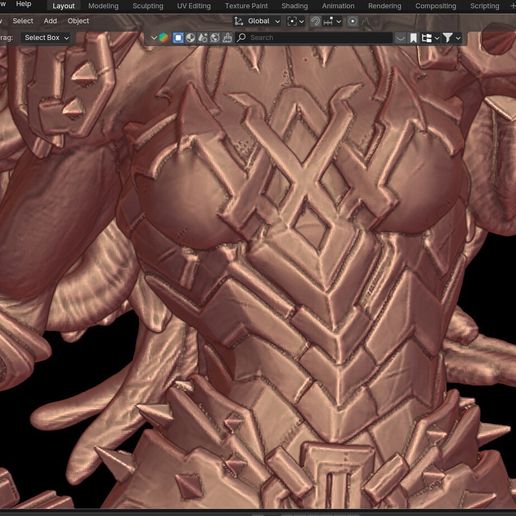The width and height of the screenshot is (516, 516).
Task: Toggle proportional editing circle icon
Action: coord(353,21)
